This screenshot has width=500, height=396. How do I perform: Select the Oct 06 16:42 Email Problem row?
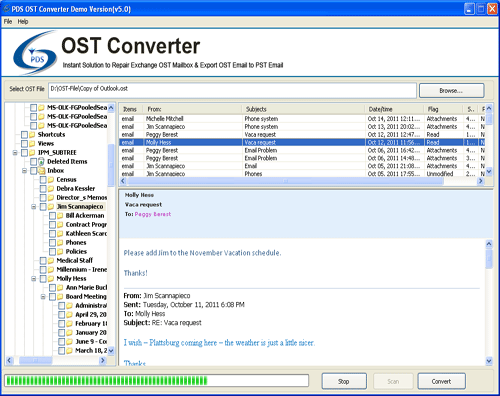pyautogui.click(x=302, y=150)
